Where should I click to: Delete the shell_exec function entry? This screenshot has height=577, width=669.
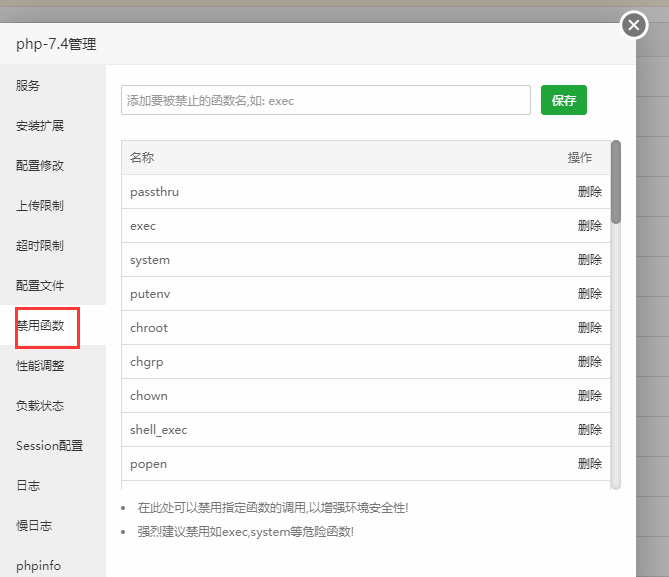(x=590, y=429)
